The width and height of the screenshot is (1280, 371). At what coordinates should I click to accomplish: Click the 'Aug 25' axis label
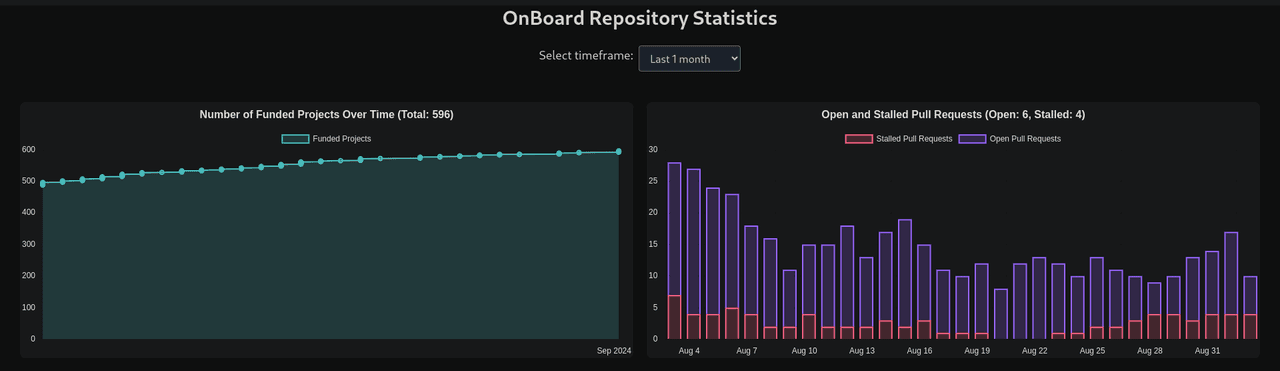point(1093,351)
